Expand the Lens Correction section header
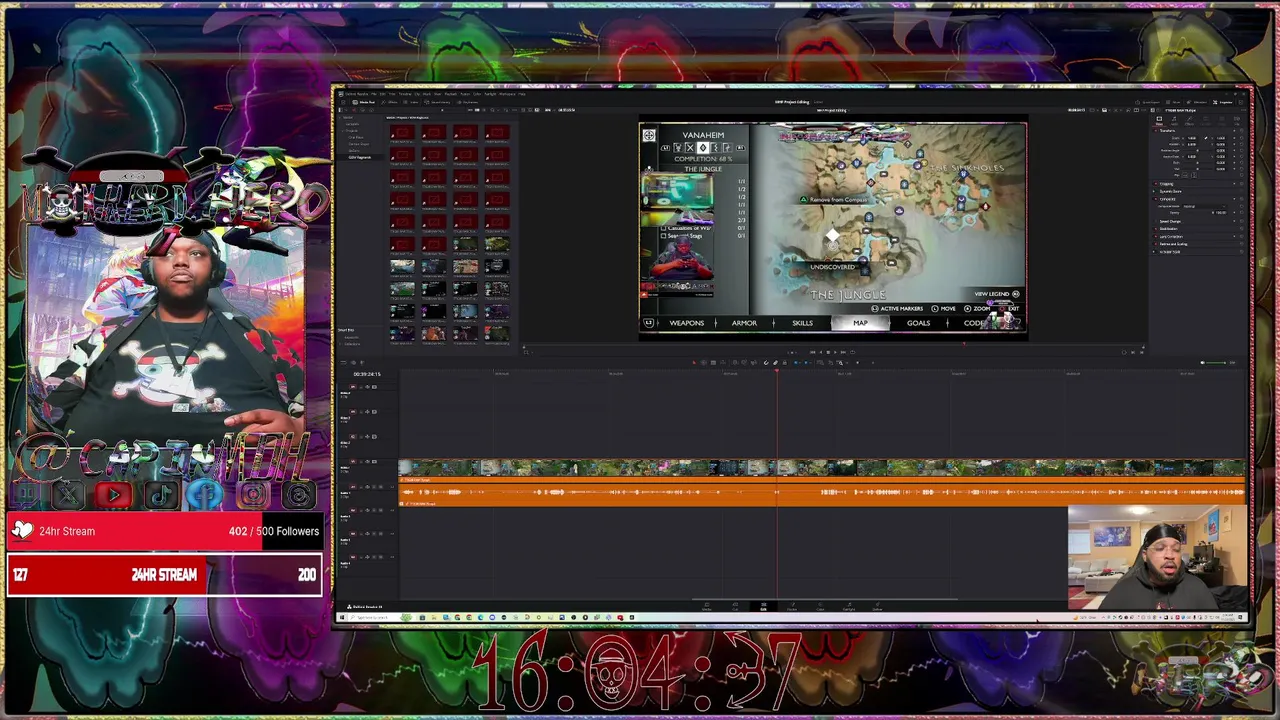 pyautogui.click(x=1172, y=236)
